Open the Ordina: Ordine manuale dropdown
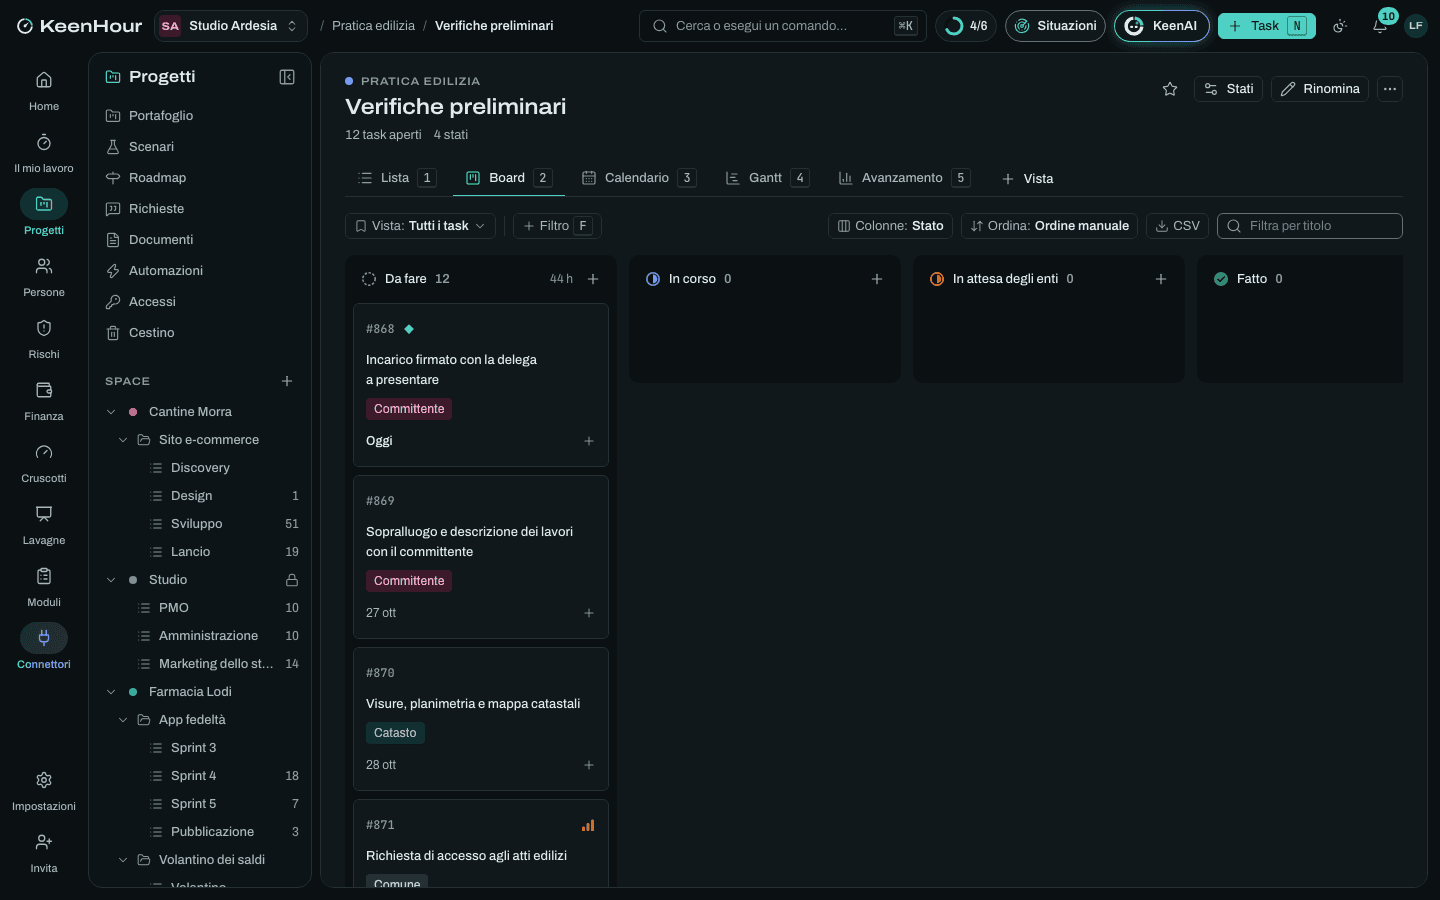The width and height of the screenshot is (1440, 900). click(1049, 226)
